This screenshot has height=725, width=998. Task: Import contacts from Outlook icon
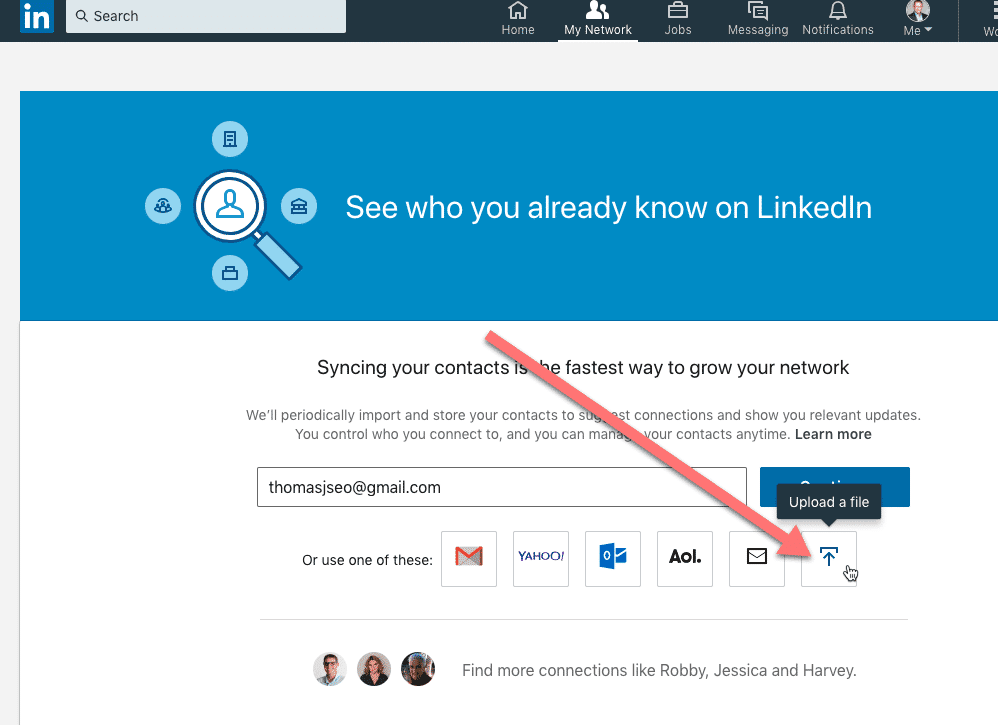[x=613, y=559]
